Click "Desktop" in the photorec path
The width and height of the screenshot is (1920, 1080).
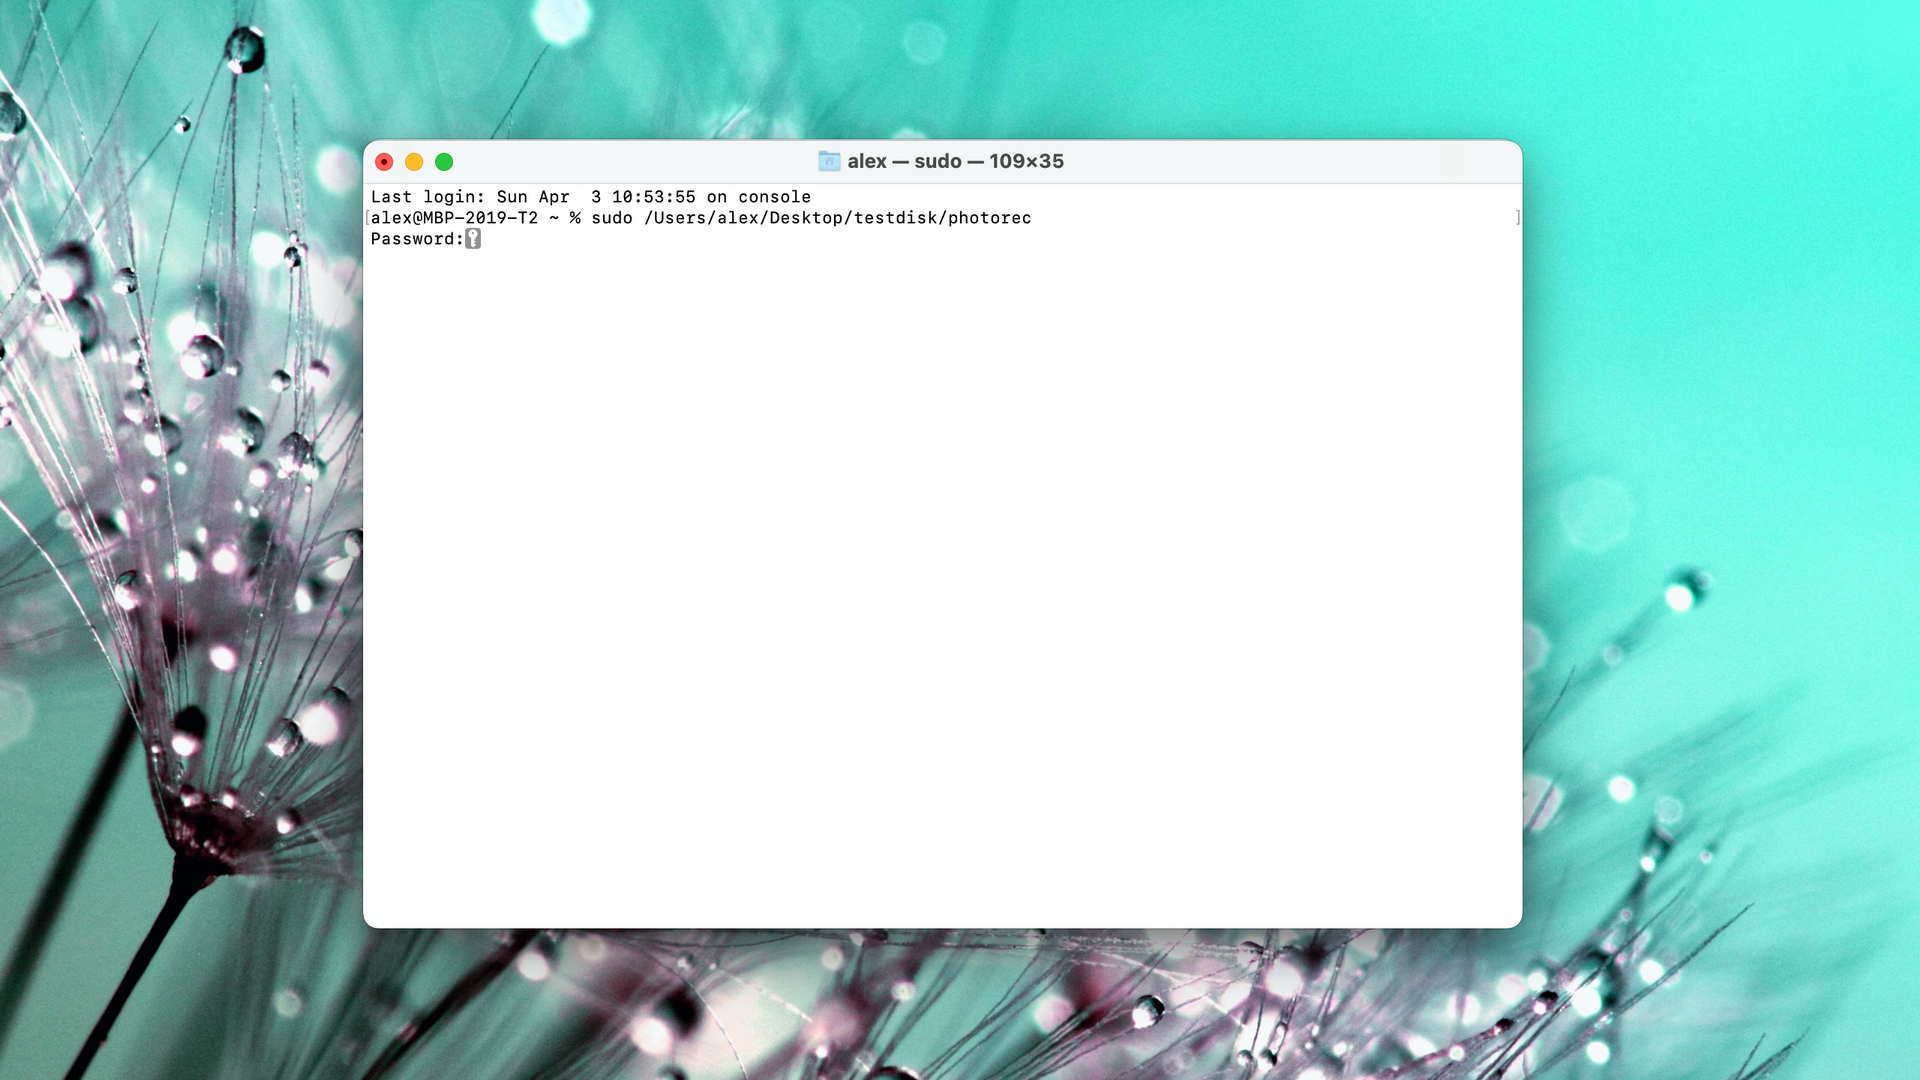click(x=805, y=218)
